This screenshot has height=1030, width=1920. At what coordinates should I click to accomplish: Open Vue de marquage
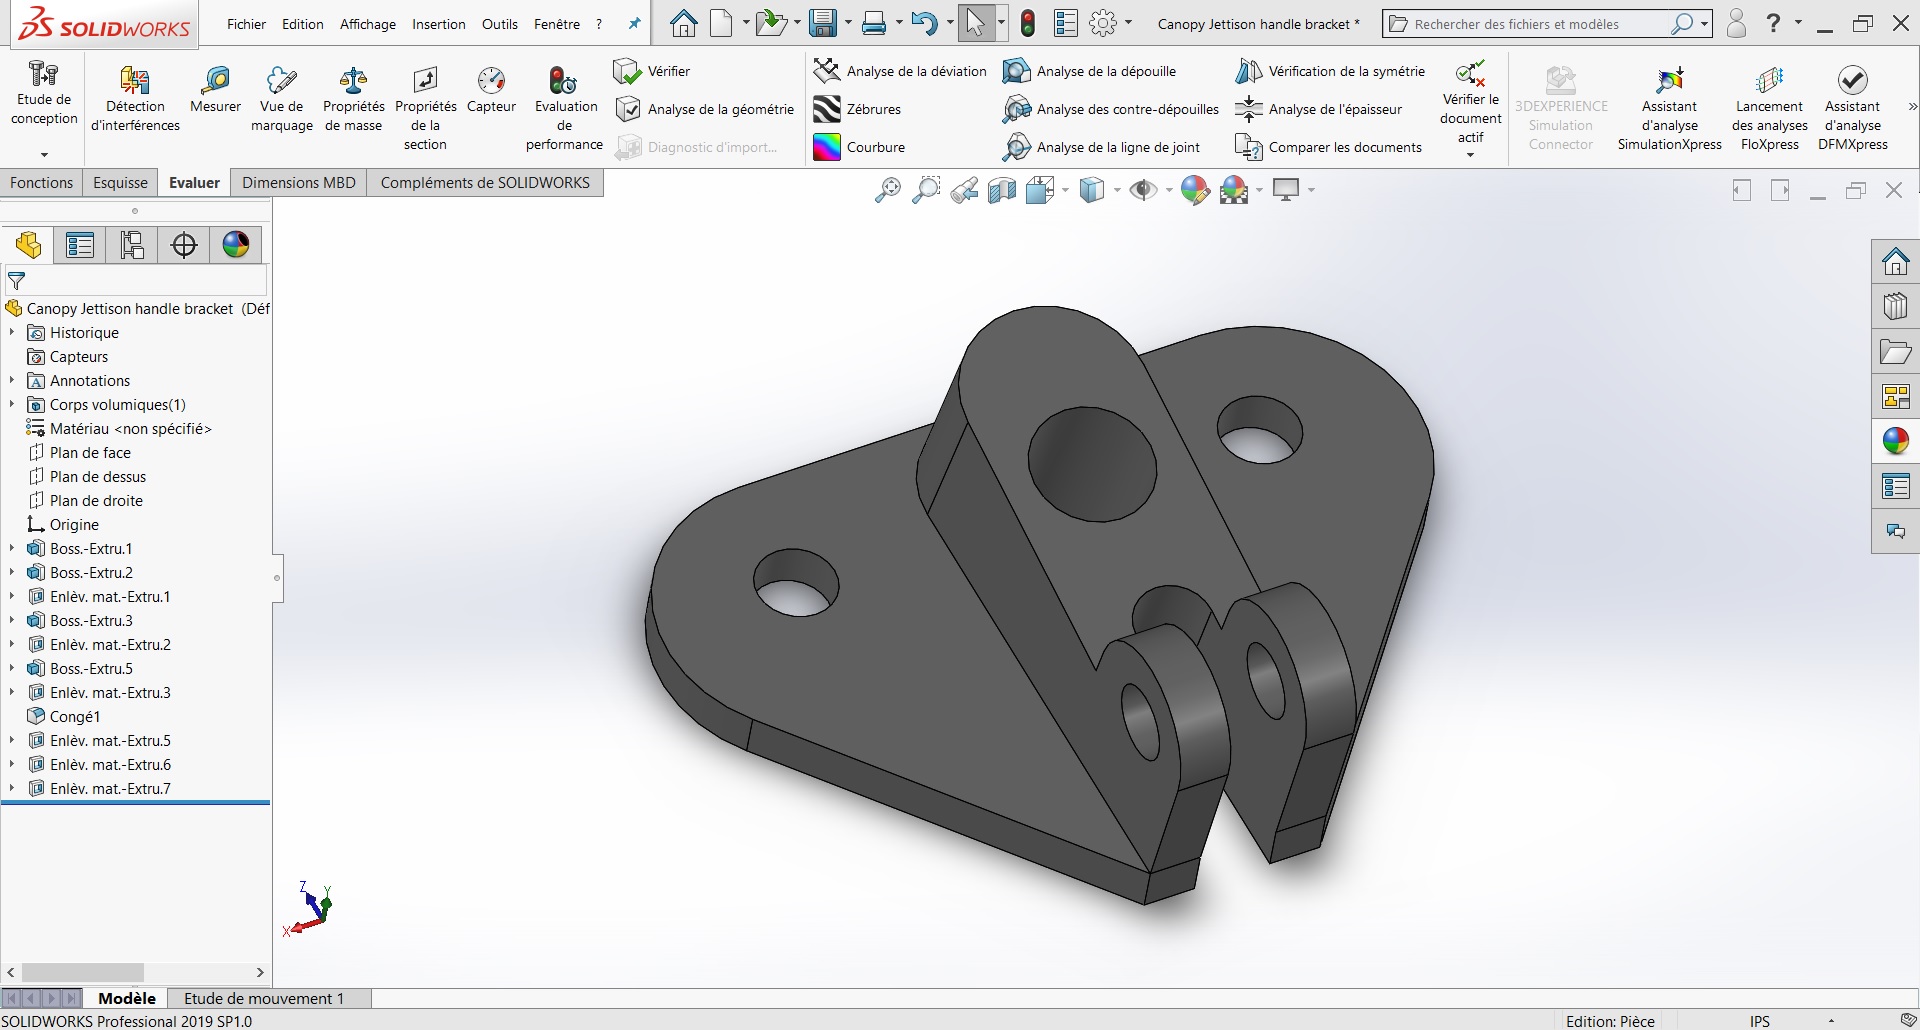[281, 100]
